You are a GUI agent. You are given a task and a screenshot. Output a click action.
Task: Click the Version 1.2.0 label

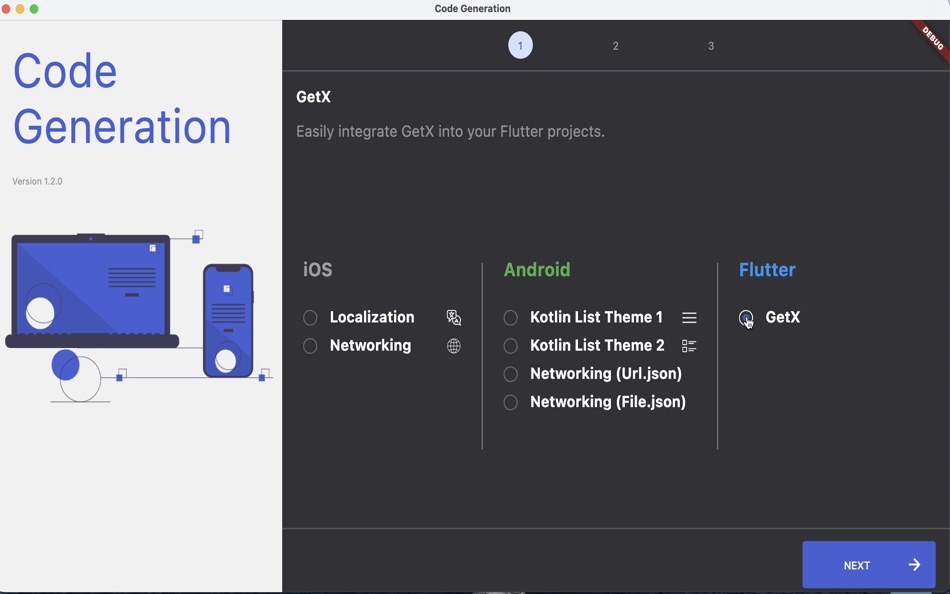(37, 181)
